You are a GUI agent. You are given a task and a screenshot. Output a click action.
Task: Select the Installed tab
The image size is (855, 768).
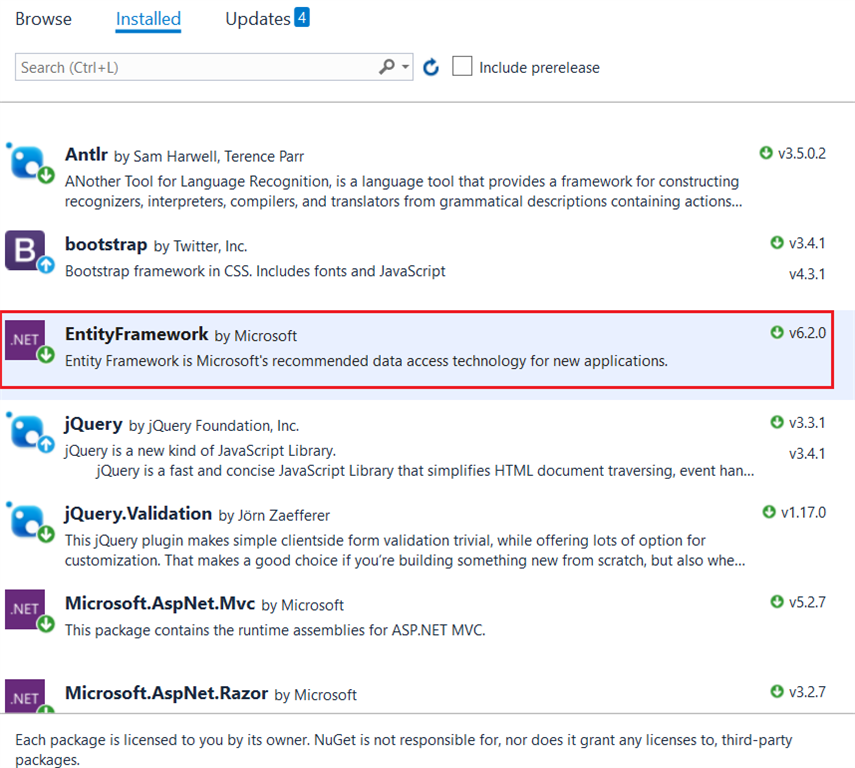[148, 19]
